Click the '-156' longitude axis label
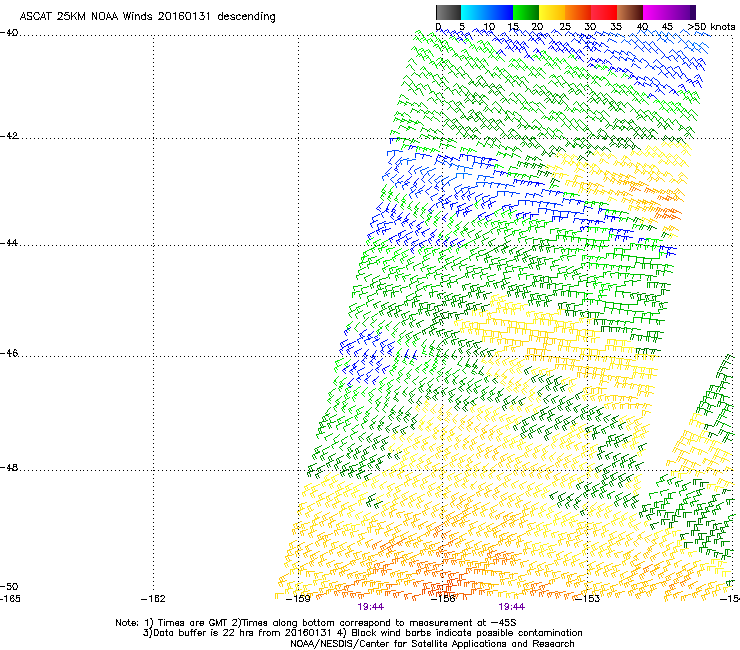This screenshot has height=650, width=740. [443, 599]
